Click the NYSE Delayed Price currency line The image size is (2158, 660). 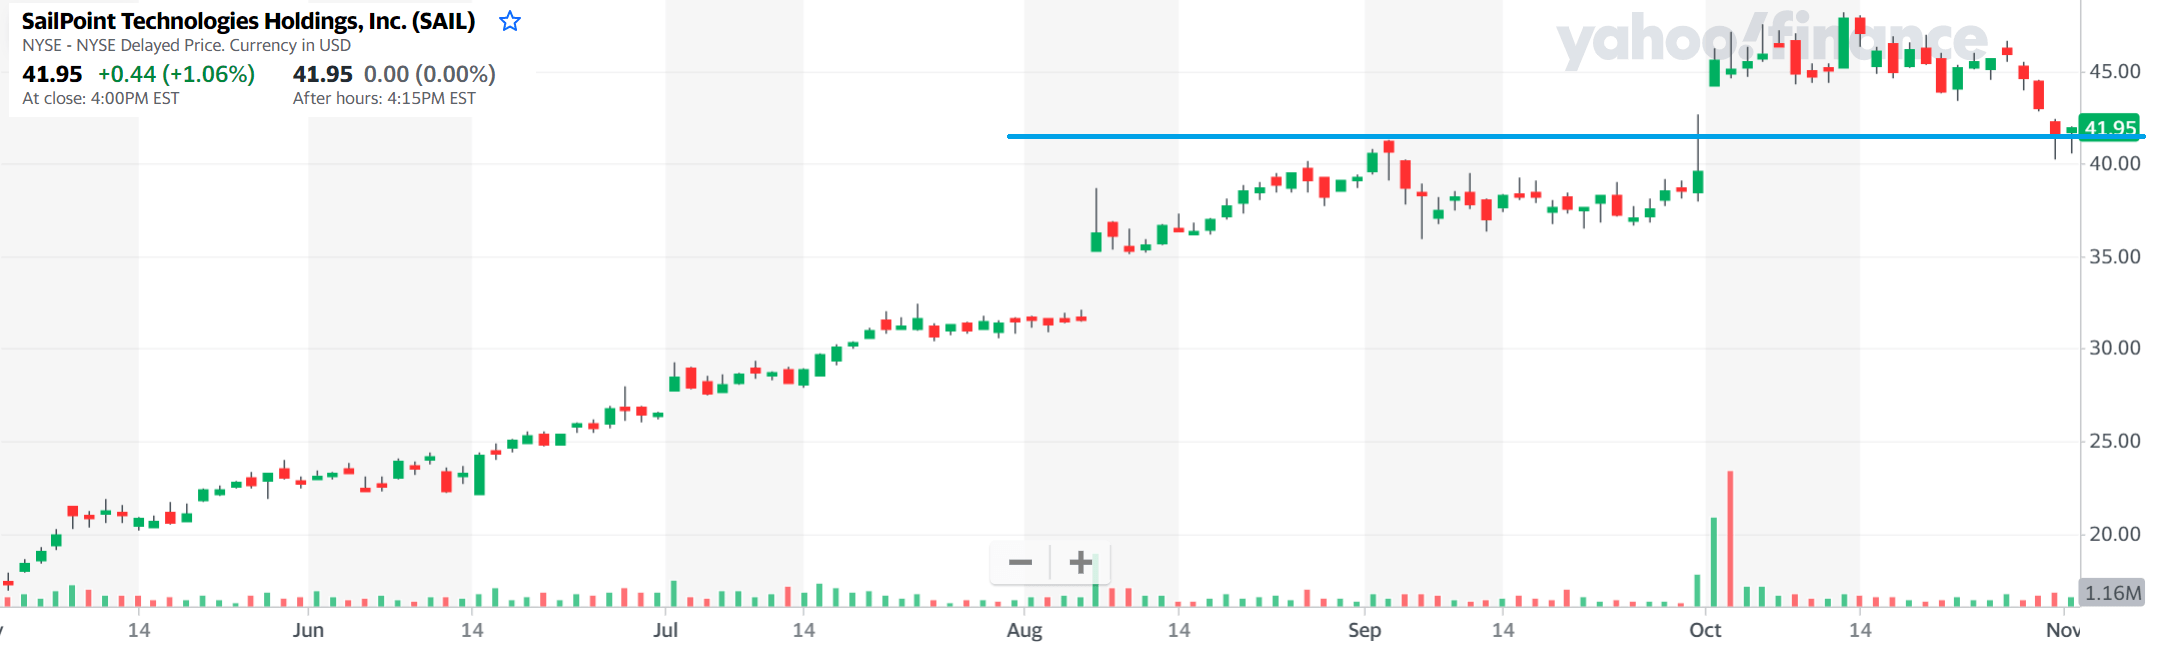[187, 45]
